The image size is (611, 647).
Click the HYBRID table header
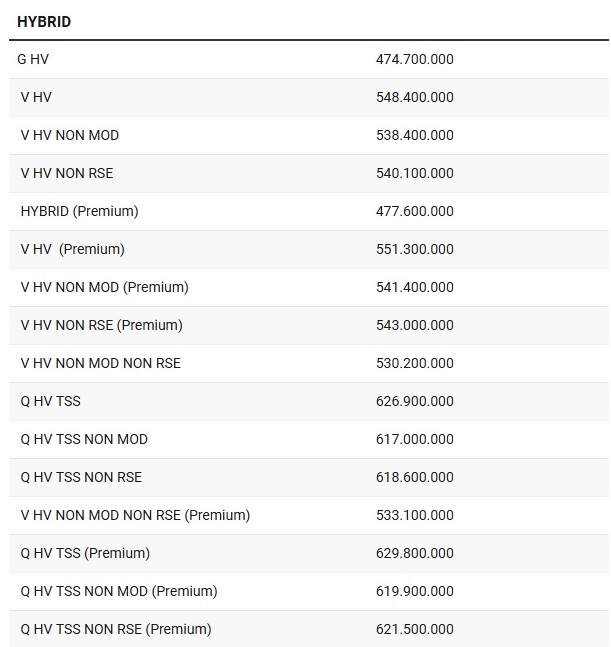[x=44, y=21]
